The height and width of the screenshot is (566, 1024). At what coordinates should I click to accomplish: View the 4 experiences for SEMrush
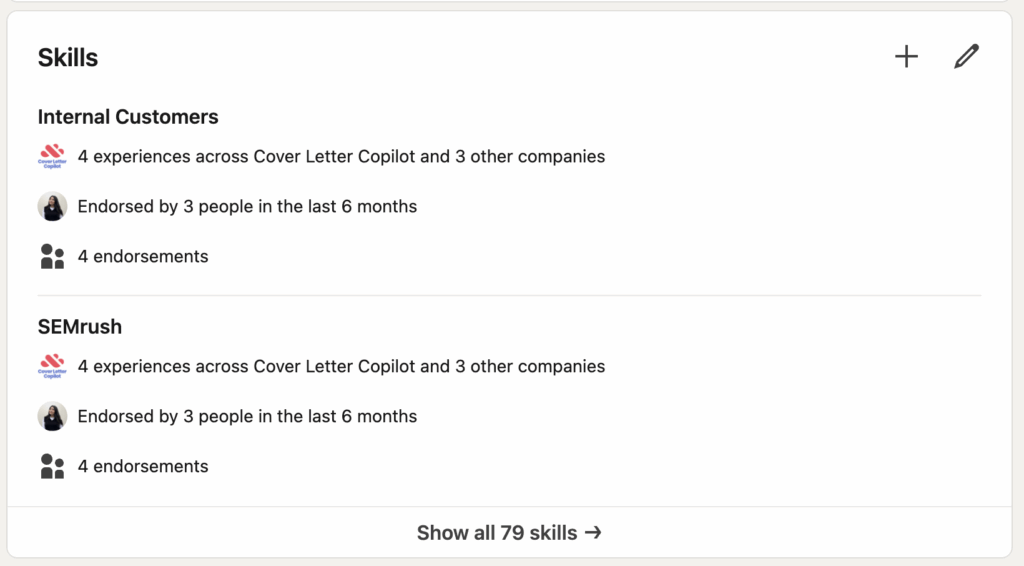pyautogui.click(x=341, y=367)
